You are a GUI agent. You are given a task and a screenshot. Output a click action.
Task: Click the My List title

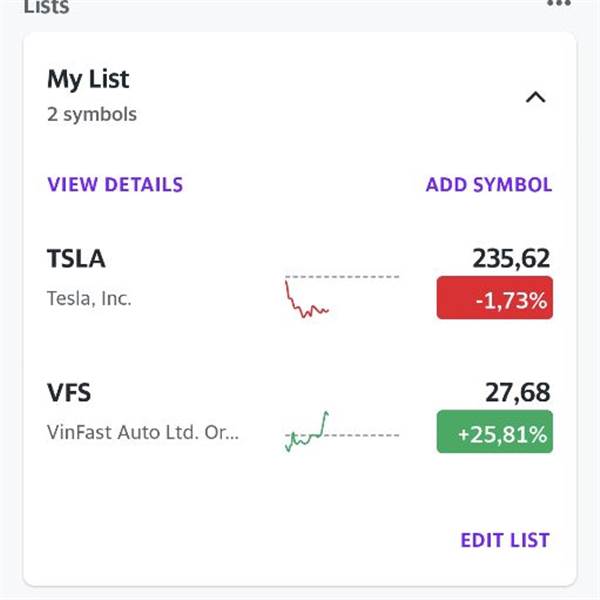[x=88, y=79]
